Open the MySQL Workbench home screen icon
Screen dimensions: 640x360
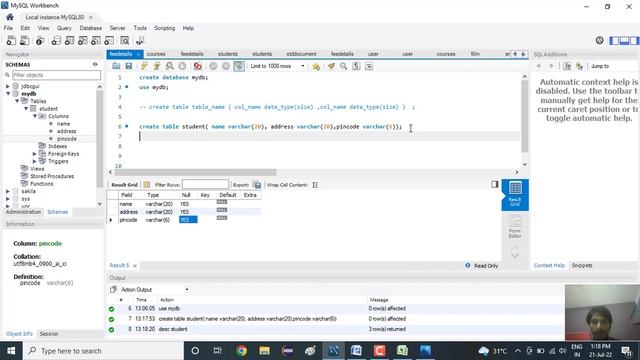(x=10, y=17)
